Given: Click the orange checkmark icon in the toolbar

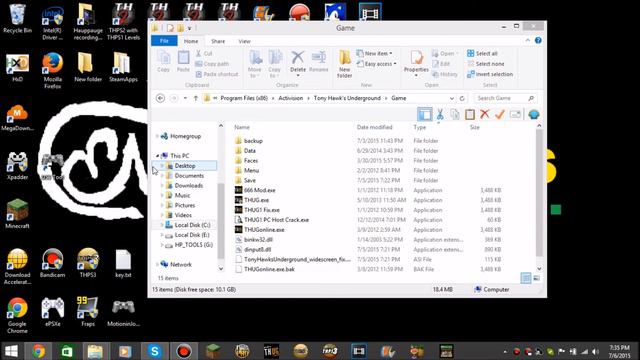Looking at the screenshot, I should (500, 115).
